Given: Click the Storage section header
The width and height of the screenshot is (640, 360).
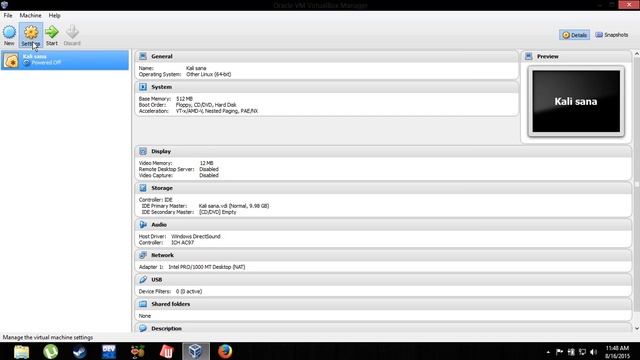Looking at the screenshot, I should tap(383, 188).
